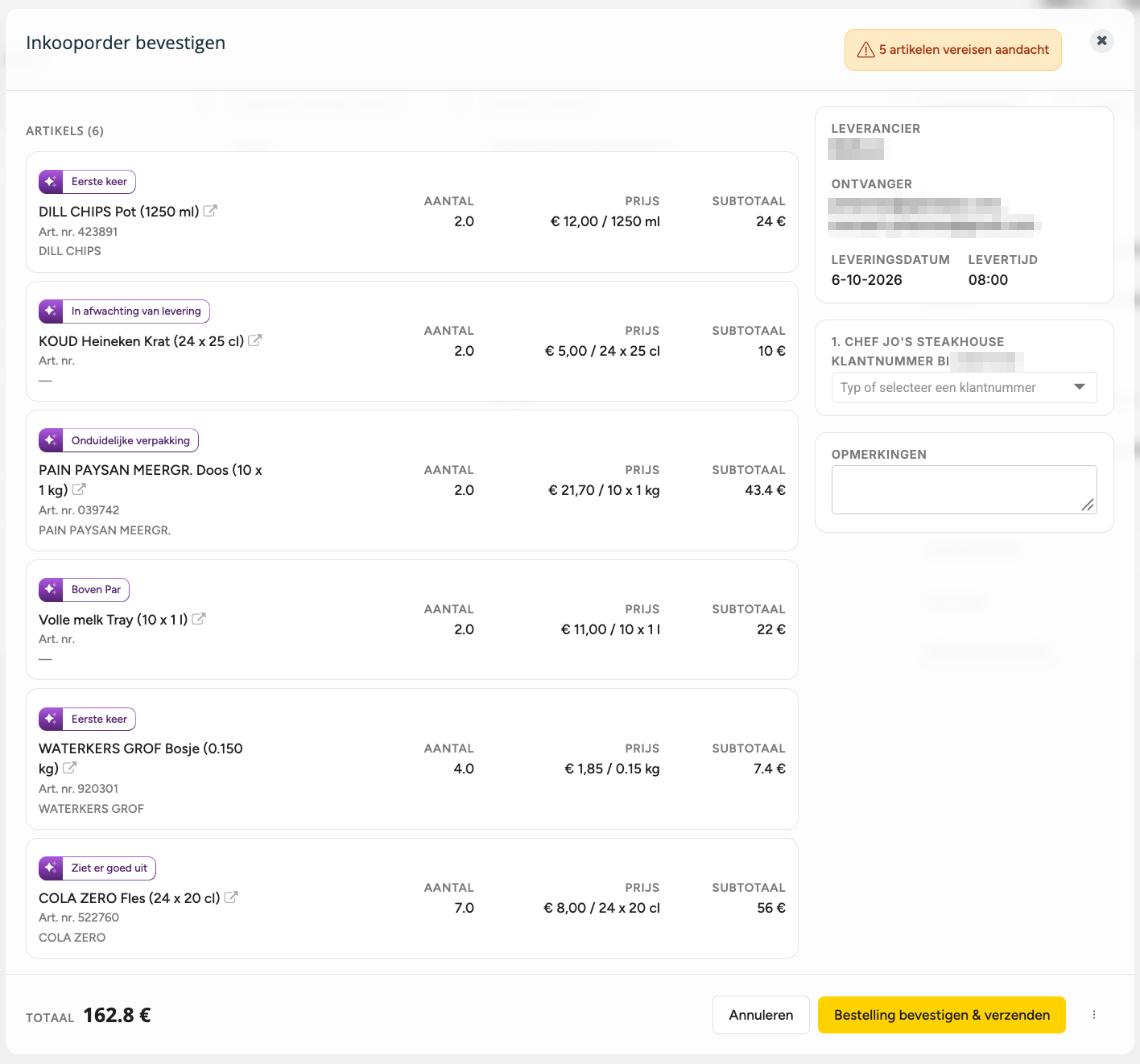Select the In afwachting van levering badge
Screen dimensions: 1140x1064
(x=124, y=311)
